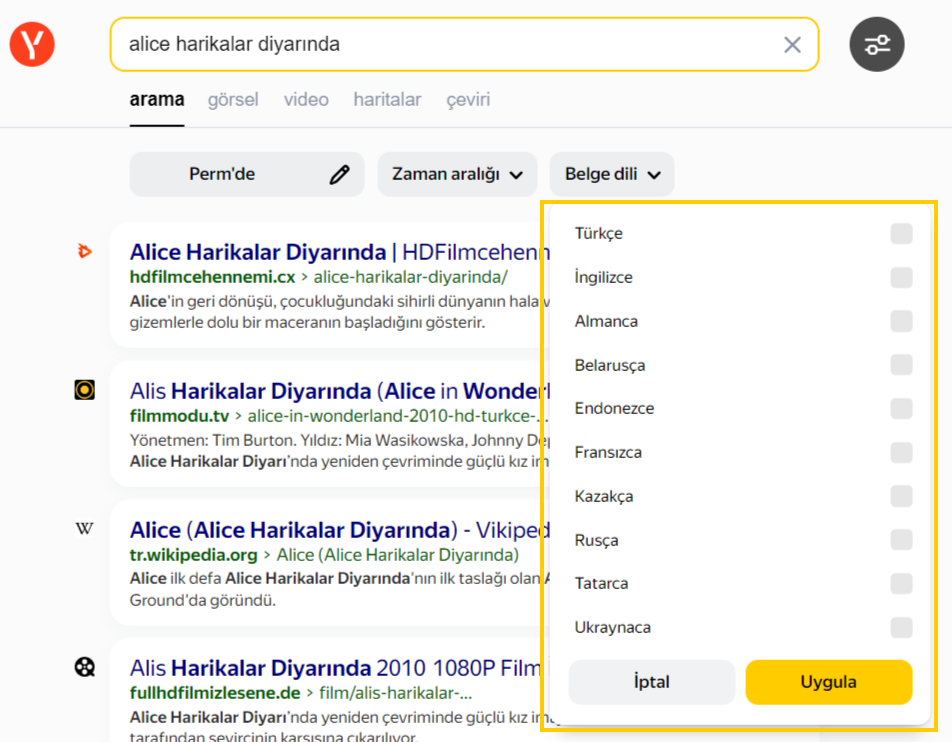This screenshot has width=952, height=742.
Task: Switch to the görsel tab
Action: pos(233,100)
